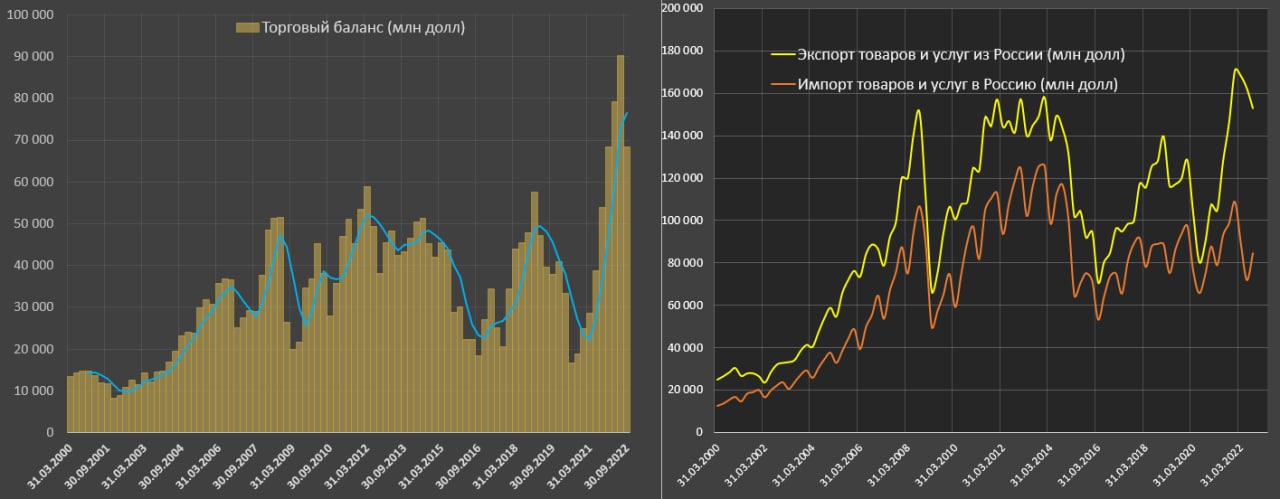Click '80 000' on the Торговый баланс chart axis
The width and height of the screenshot is (1280, 499).
point(34,99)
